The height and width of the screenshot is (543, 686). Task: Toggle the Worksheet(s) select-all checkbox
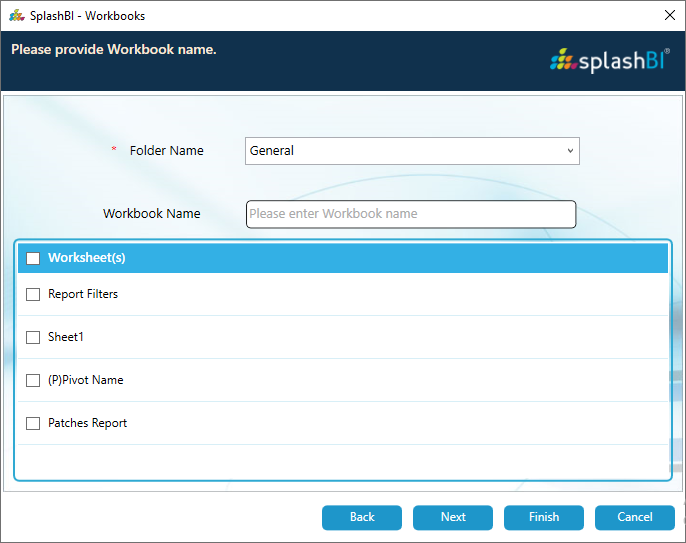point(33,258)
